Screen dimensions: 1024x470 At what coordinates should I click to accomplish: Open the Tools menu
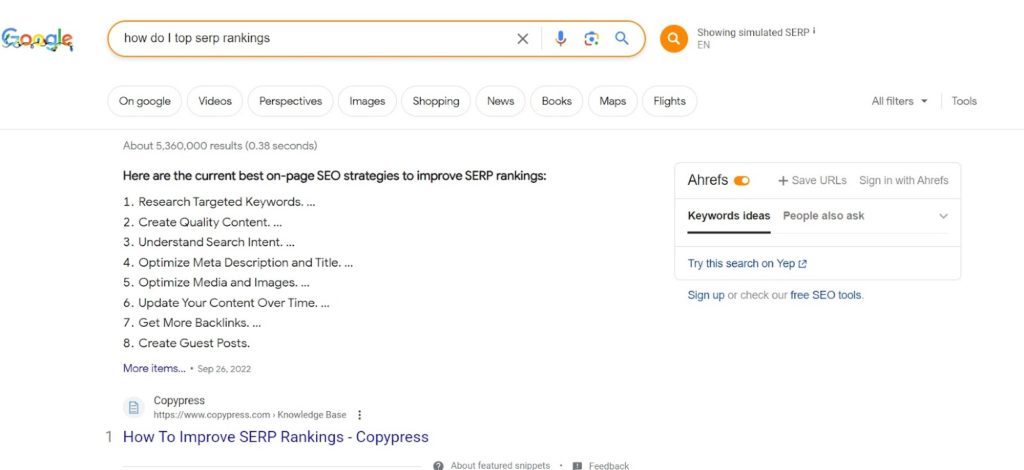pos(964,101)
